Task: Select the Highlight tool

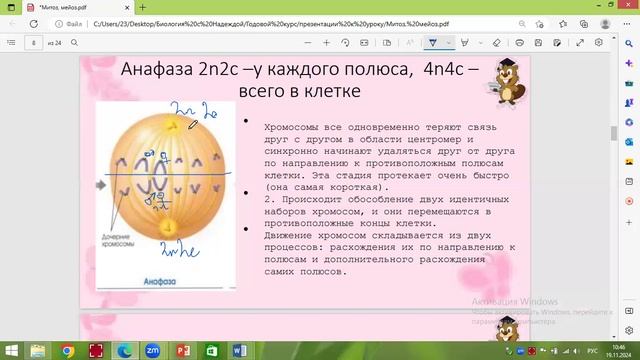Action: tap(465, 42)
